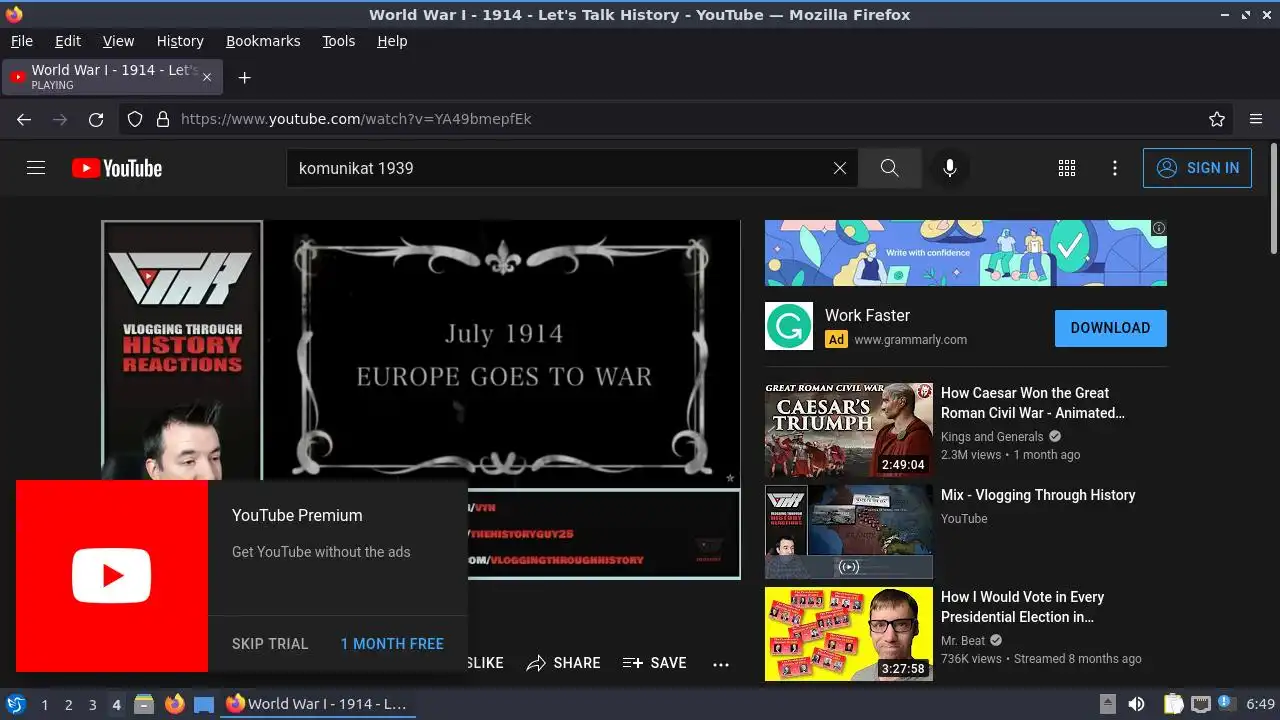The height and width of the screenshot is (720, 1280).
Task: Go back with the browser back arrow
Action: tap(24, 119)
